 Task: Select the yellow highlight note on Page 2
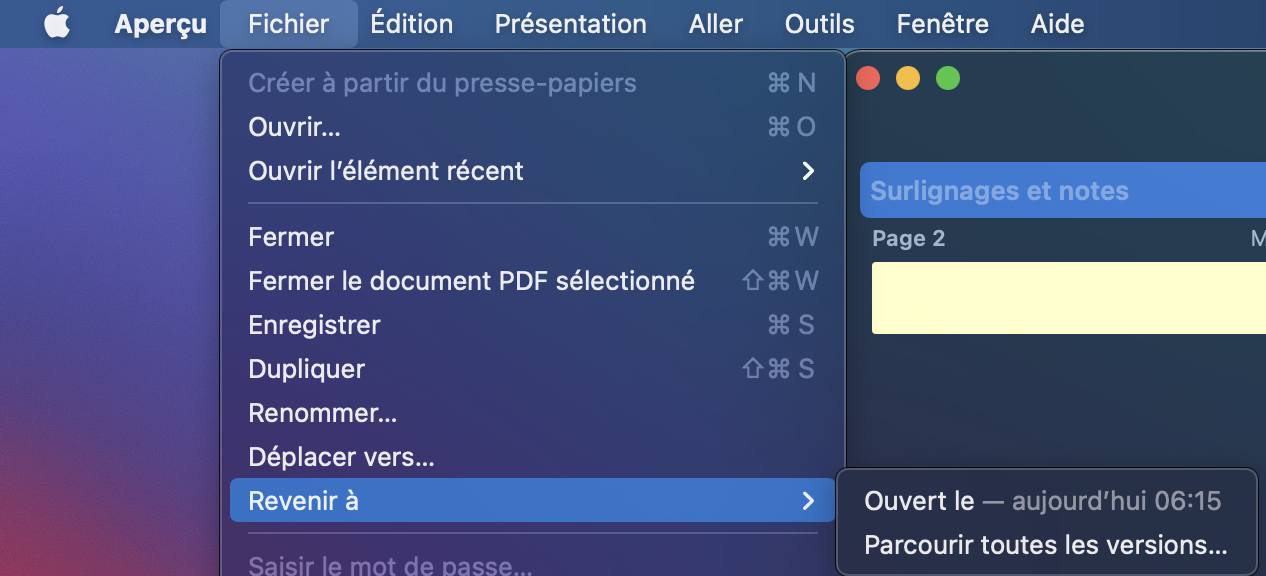pos(1066,298)
